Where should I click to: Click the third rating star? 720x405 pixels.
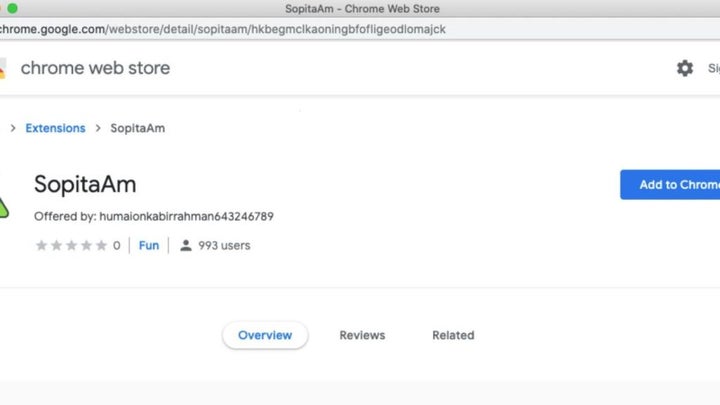[71, 245]
